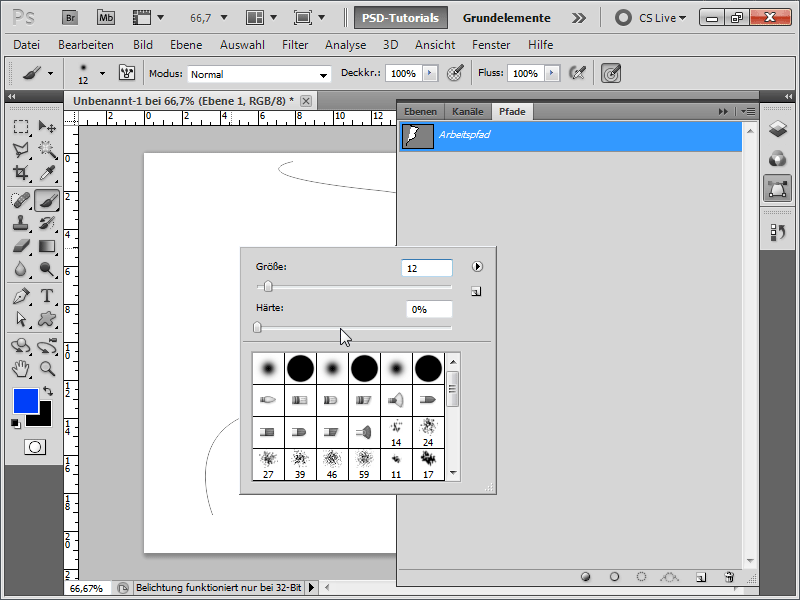This screenshot has height=600, width=800.
Task: Click the Größe value field
Action: coord(427,268)
